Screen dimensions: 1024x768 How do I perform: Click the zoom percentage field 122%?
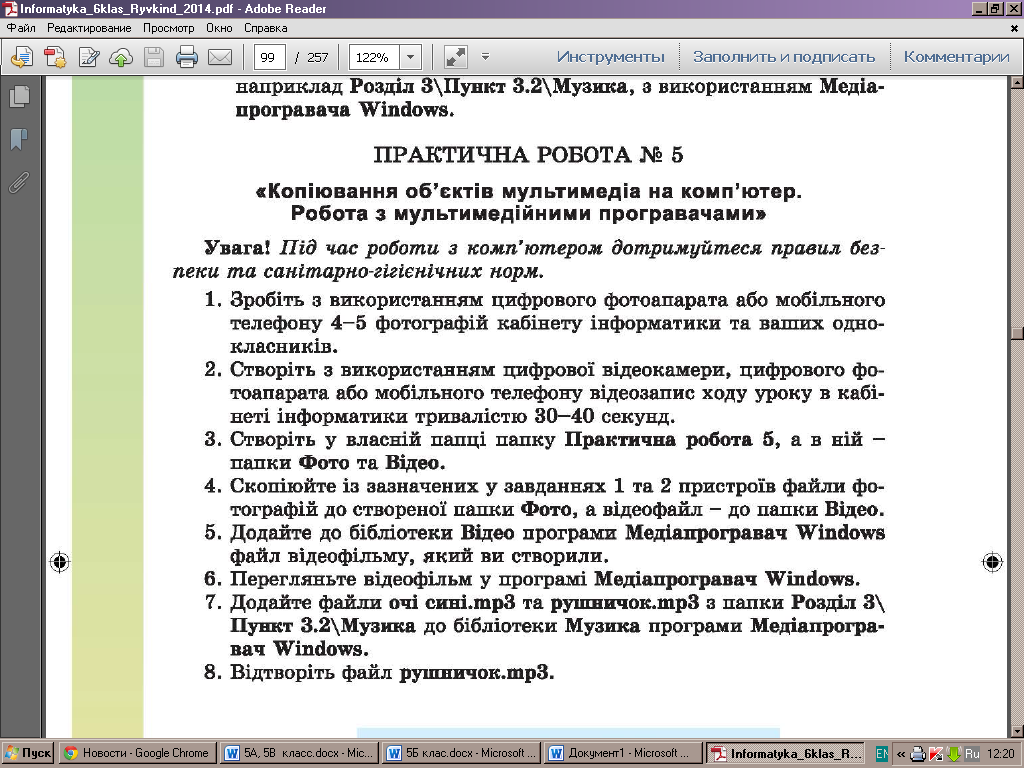pos(374,57)
